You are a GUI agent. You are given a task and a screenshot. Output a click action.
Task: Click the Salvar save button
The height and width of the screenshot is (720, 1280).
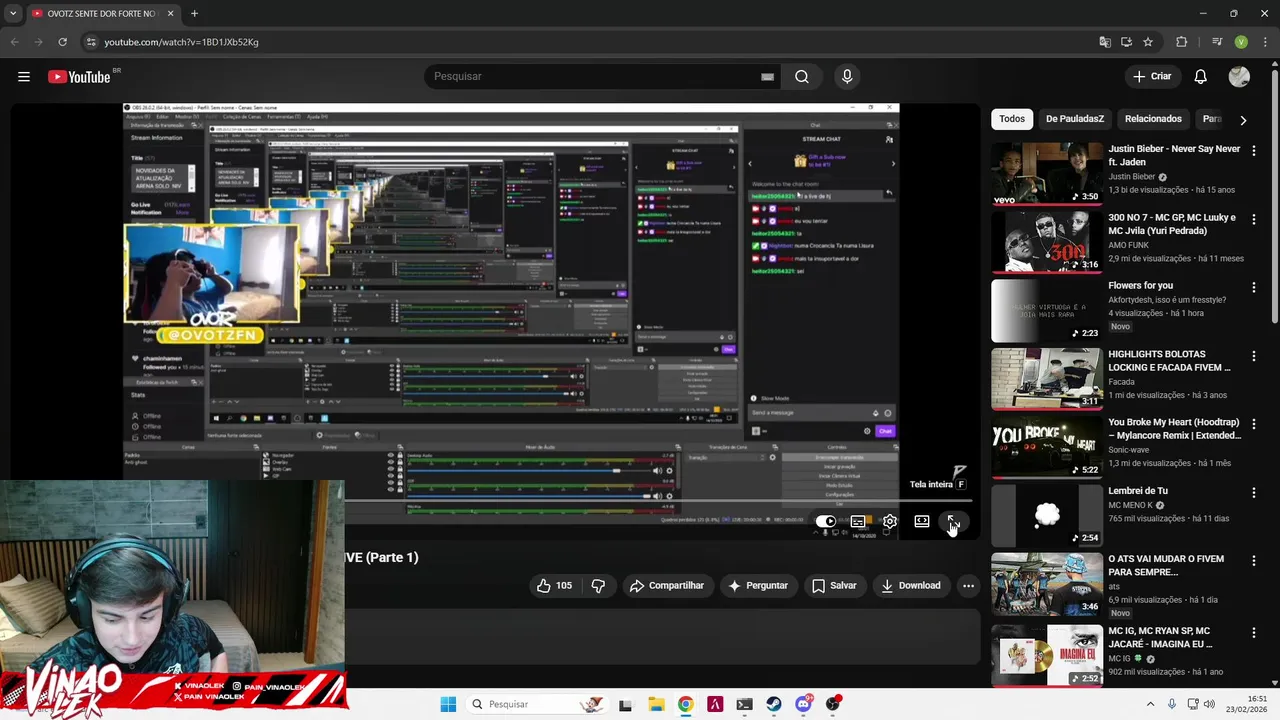click(834, 586)
